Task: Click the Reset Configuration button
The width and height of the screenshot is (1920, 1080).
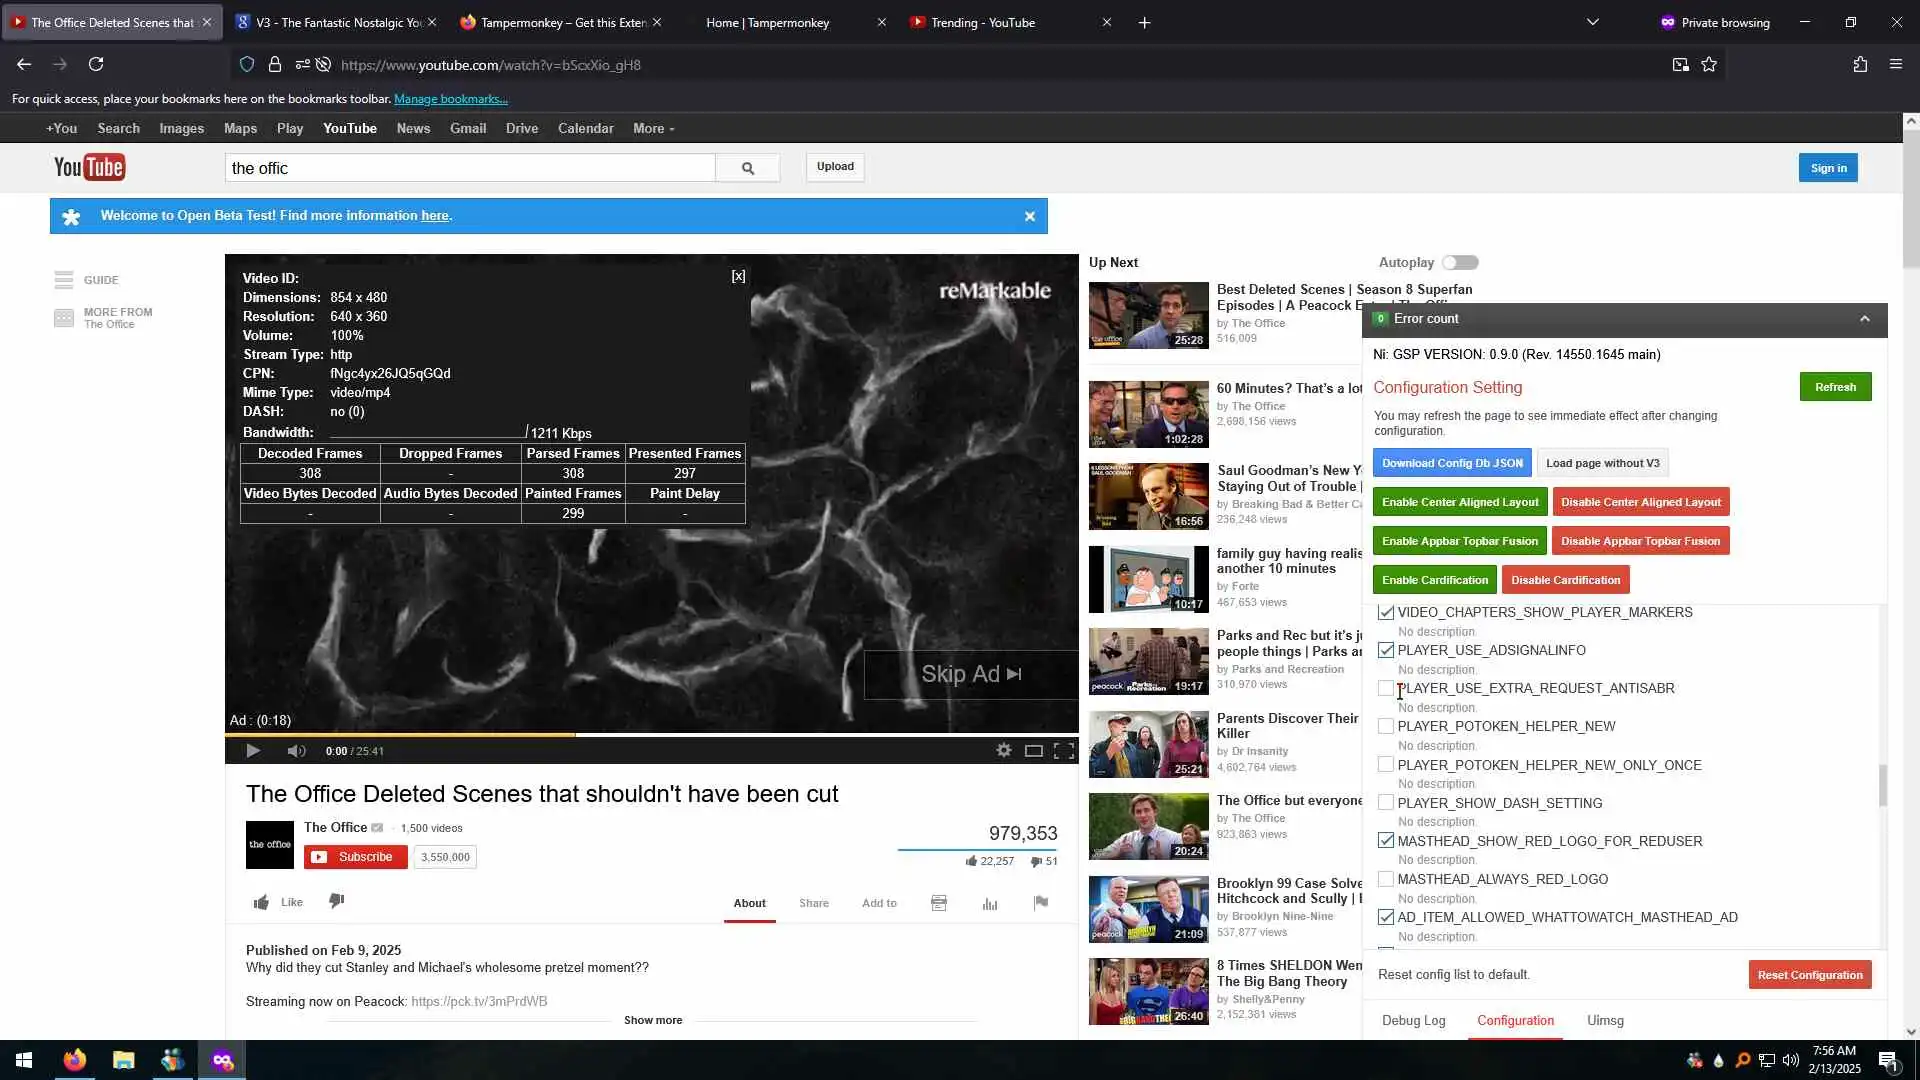Action: click(1809, 975)
